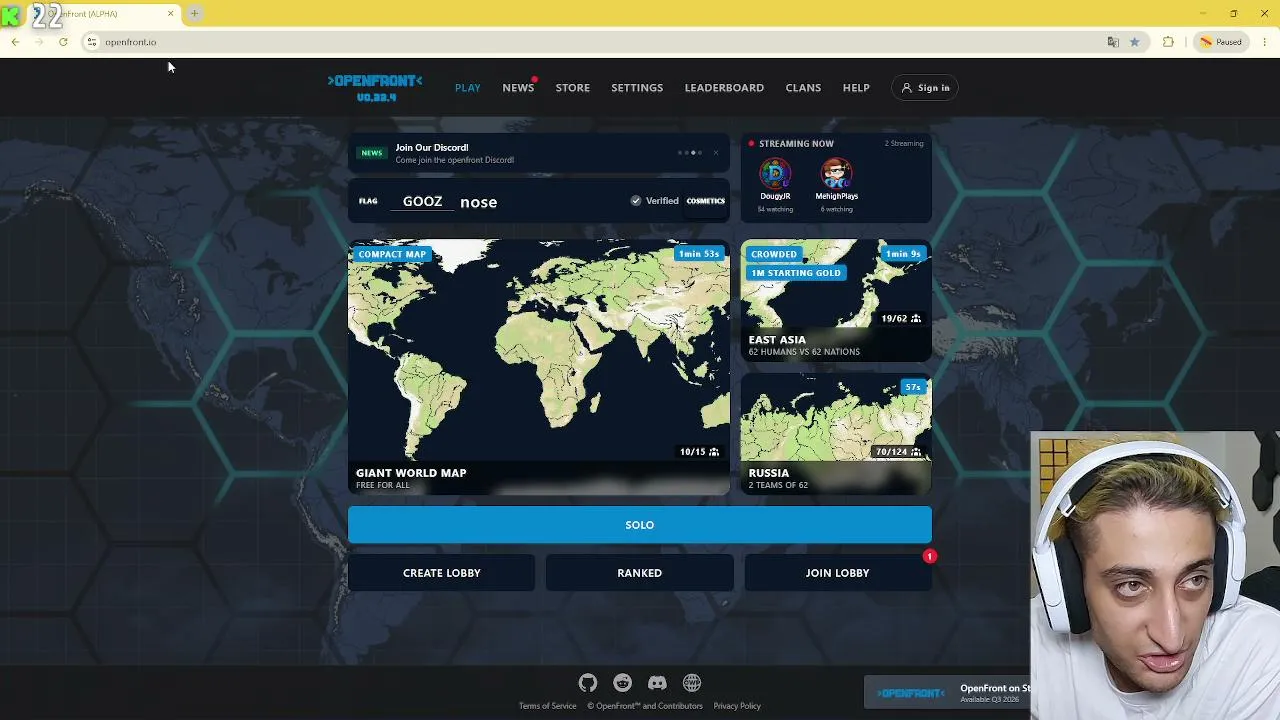Image resolution: width=1280 pixels, height=720 pixels.
Task: Toggle the Verified checkmark
Action: point(636,201)
